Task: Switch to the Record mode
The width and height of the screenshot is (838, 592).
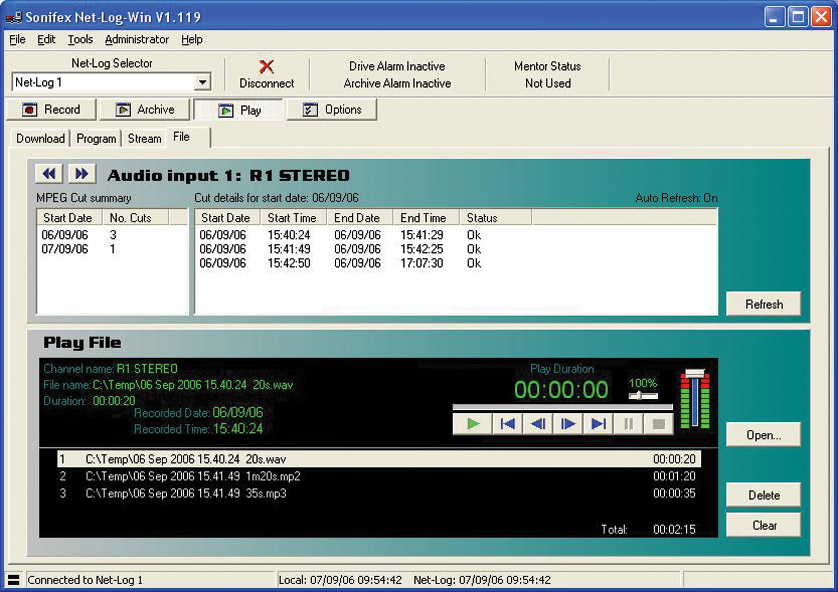Action: 51,110
